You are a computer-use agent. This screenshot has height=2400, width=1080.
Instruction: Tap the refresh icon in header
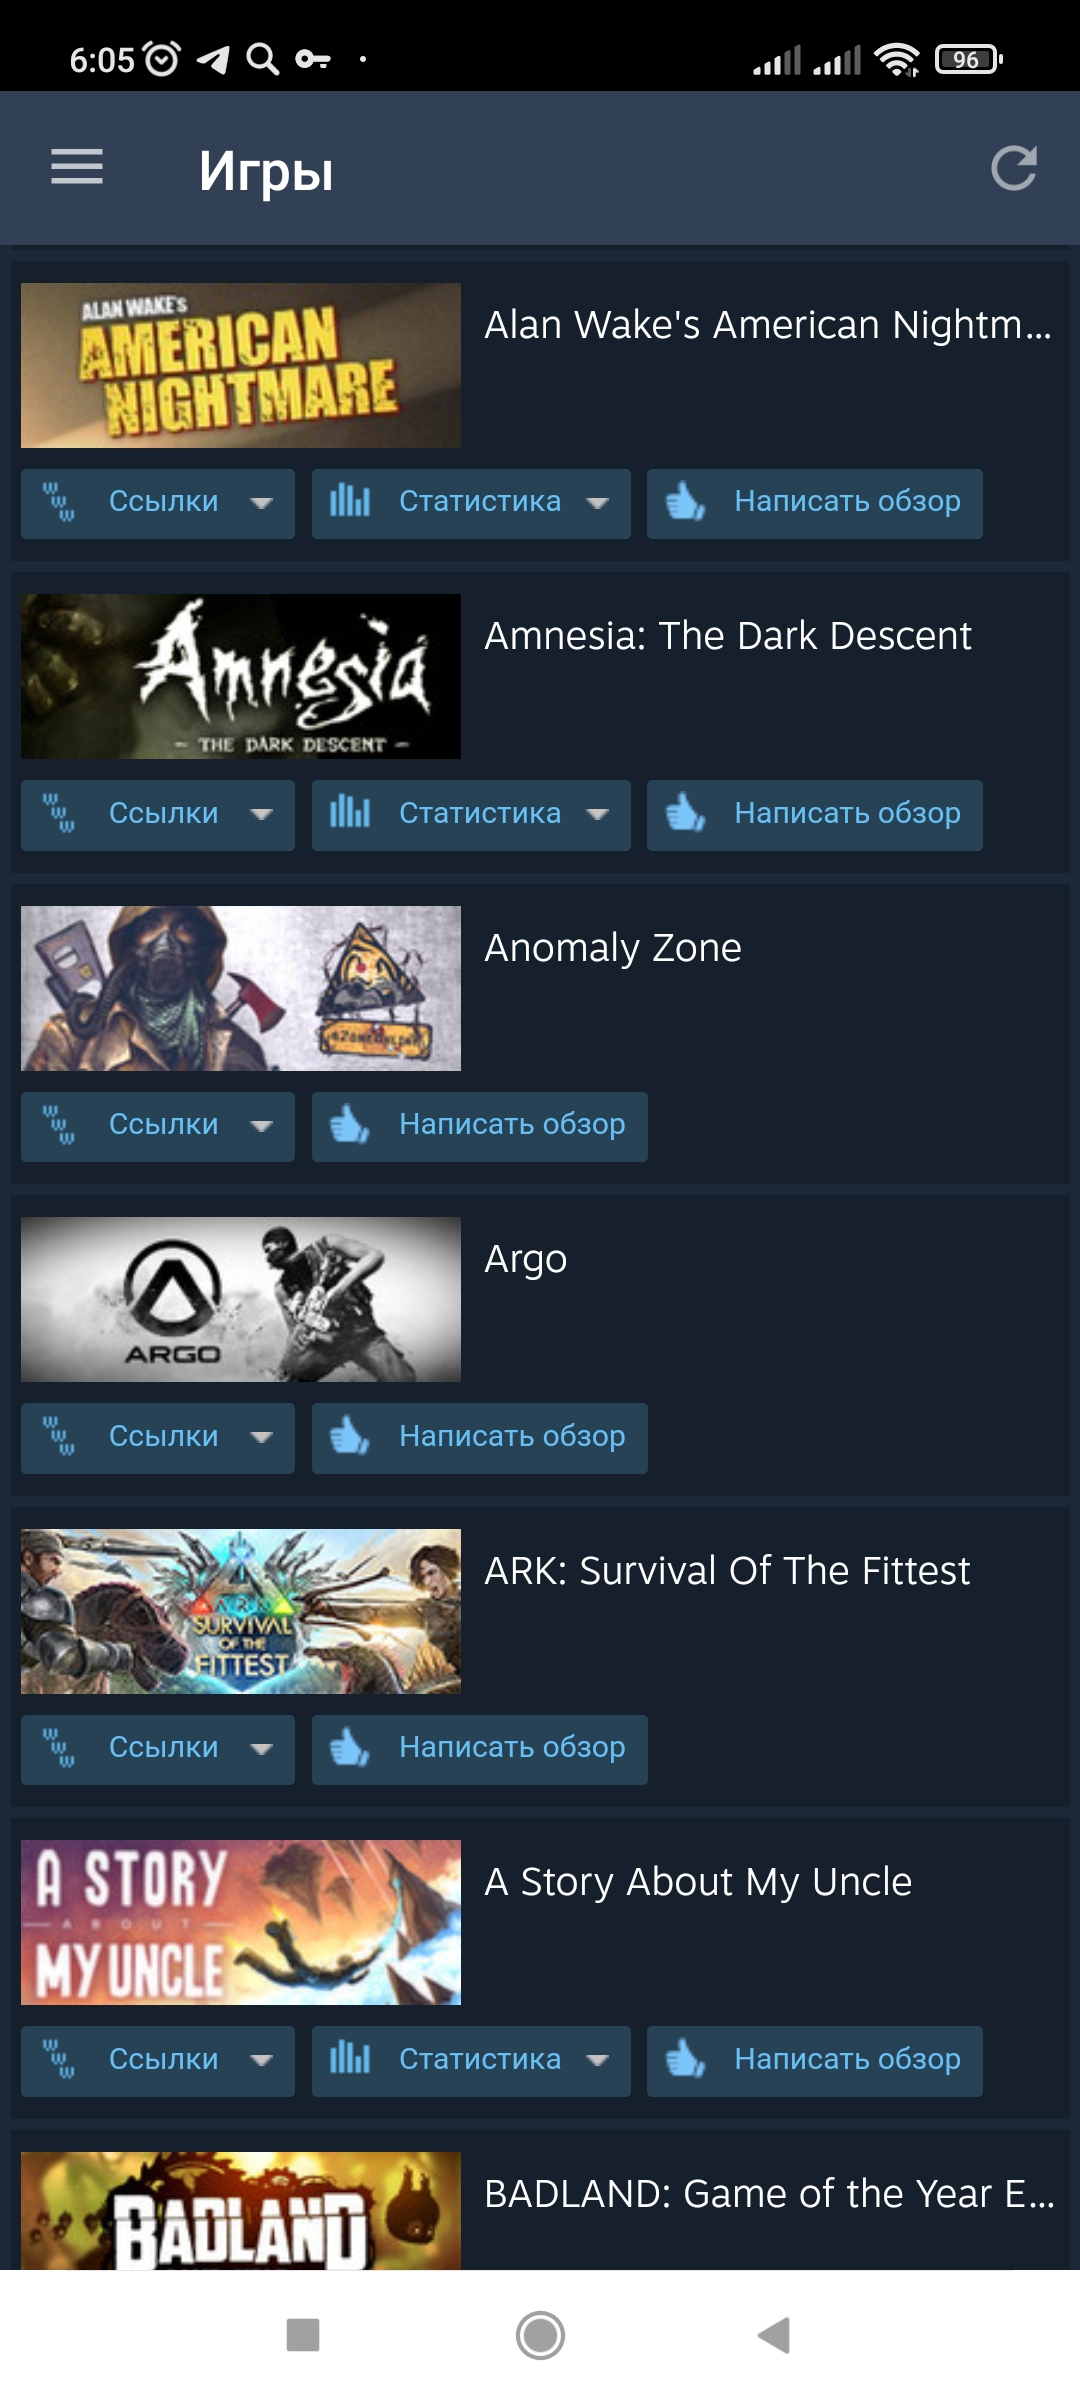[x=1013, y=168]
